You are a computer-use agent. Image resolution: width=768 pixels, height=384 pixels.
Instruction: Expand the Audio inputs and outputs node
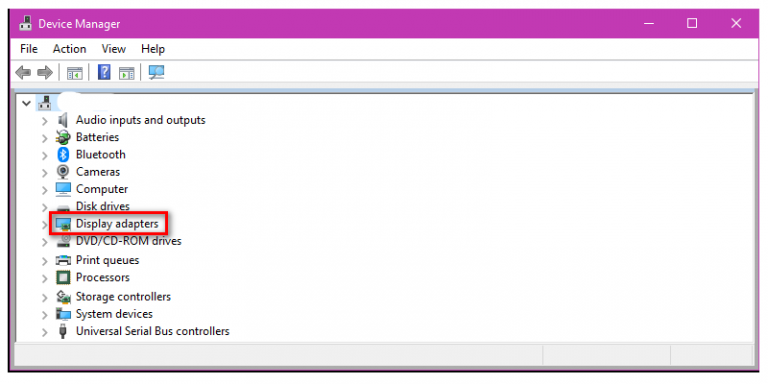(45, 121)
